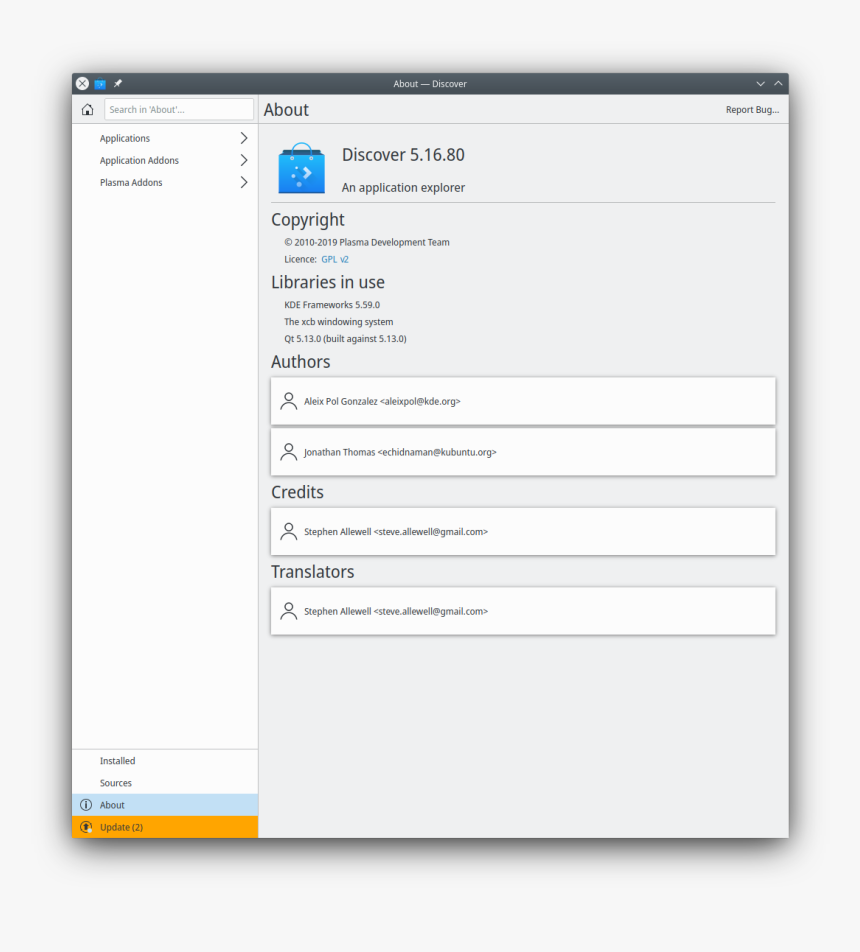Click the Update arrow icon in sidebar
The image size is (860, 952).
86,827
